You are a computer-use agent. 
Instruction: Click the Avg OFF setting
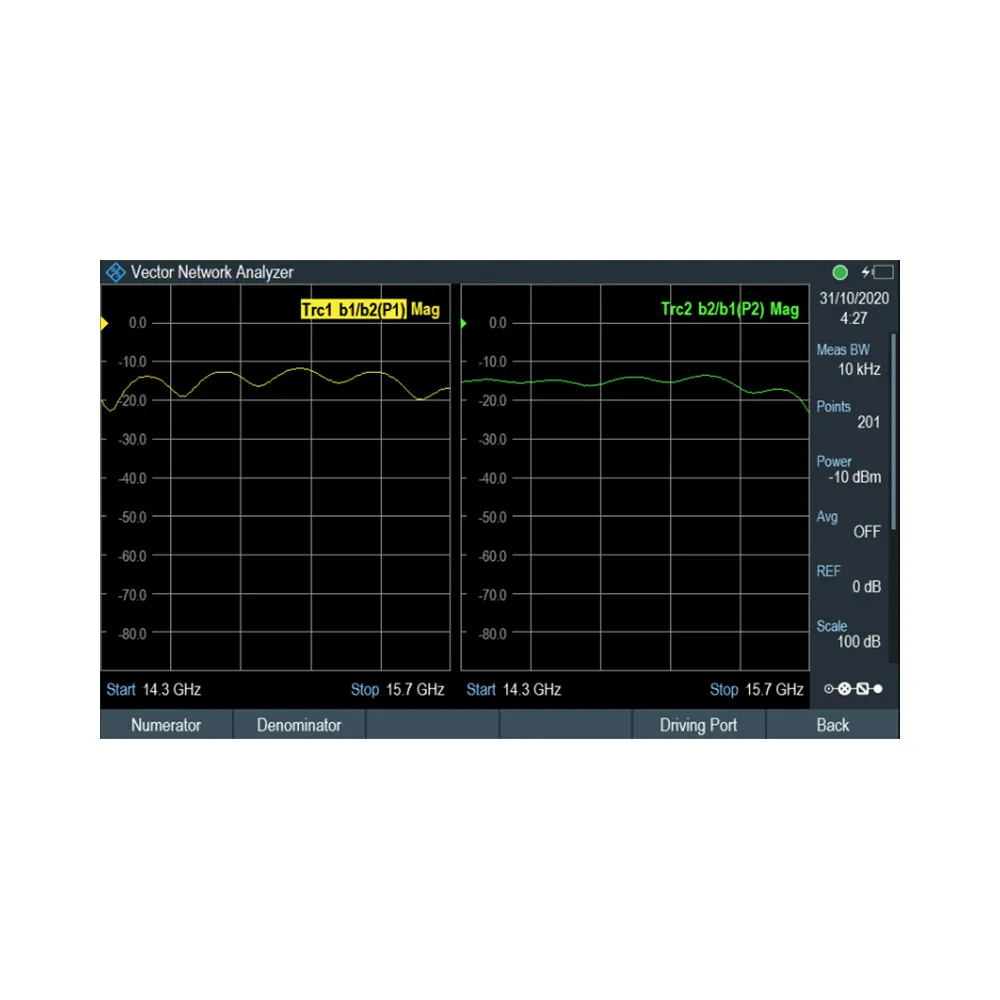coord(849,524)
